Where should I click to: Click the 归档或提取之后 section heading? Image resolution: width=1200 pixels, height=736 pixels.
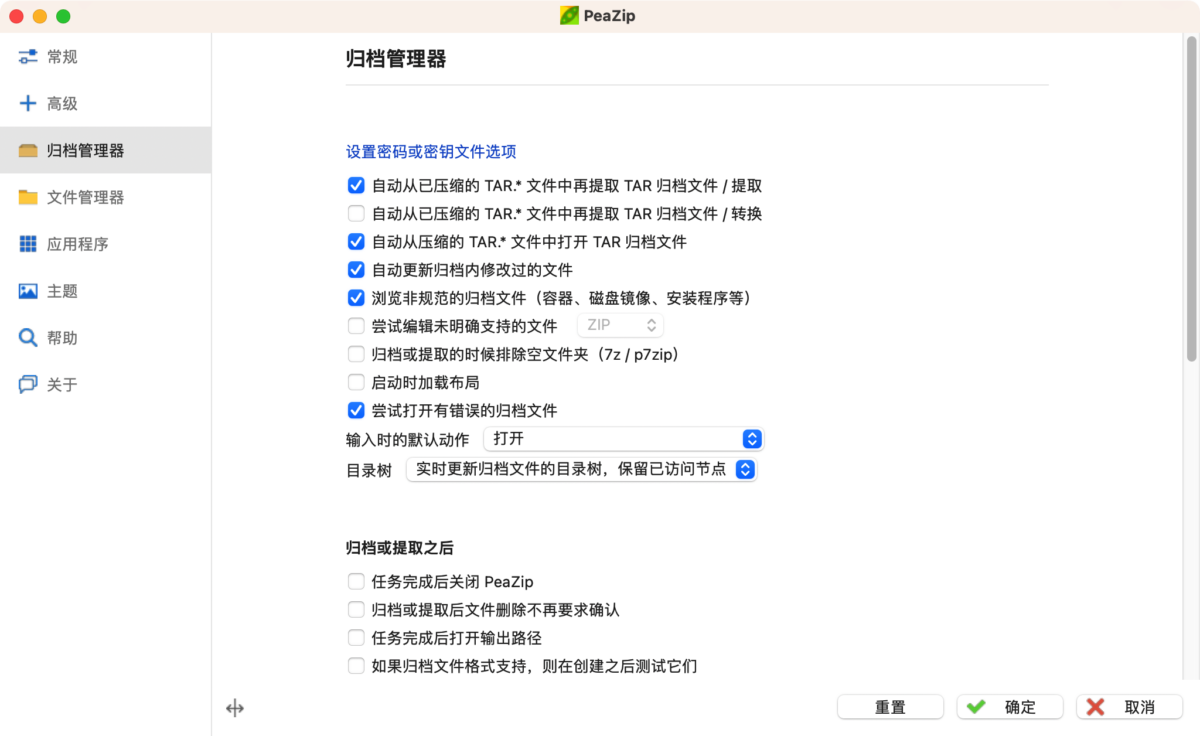(400, 547)
